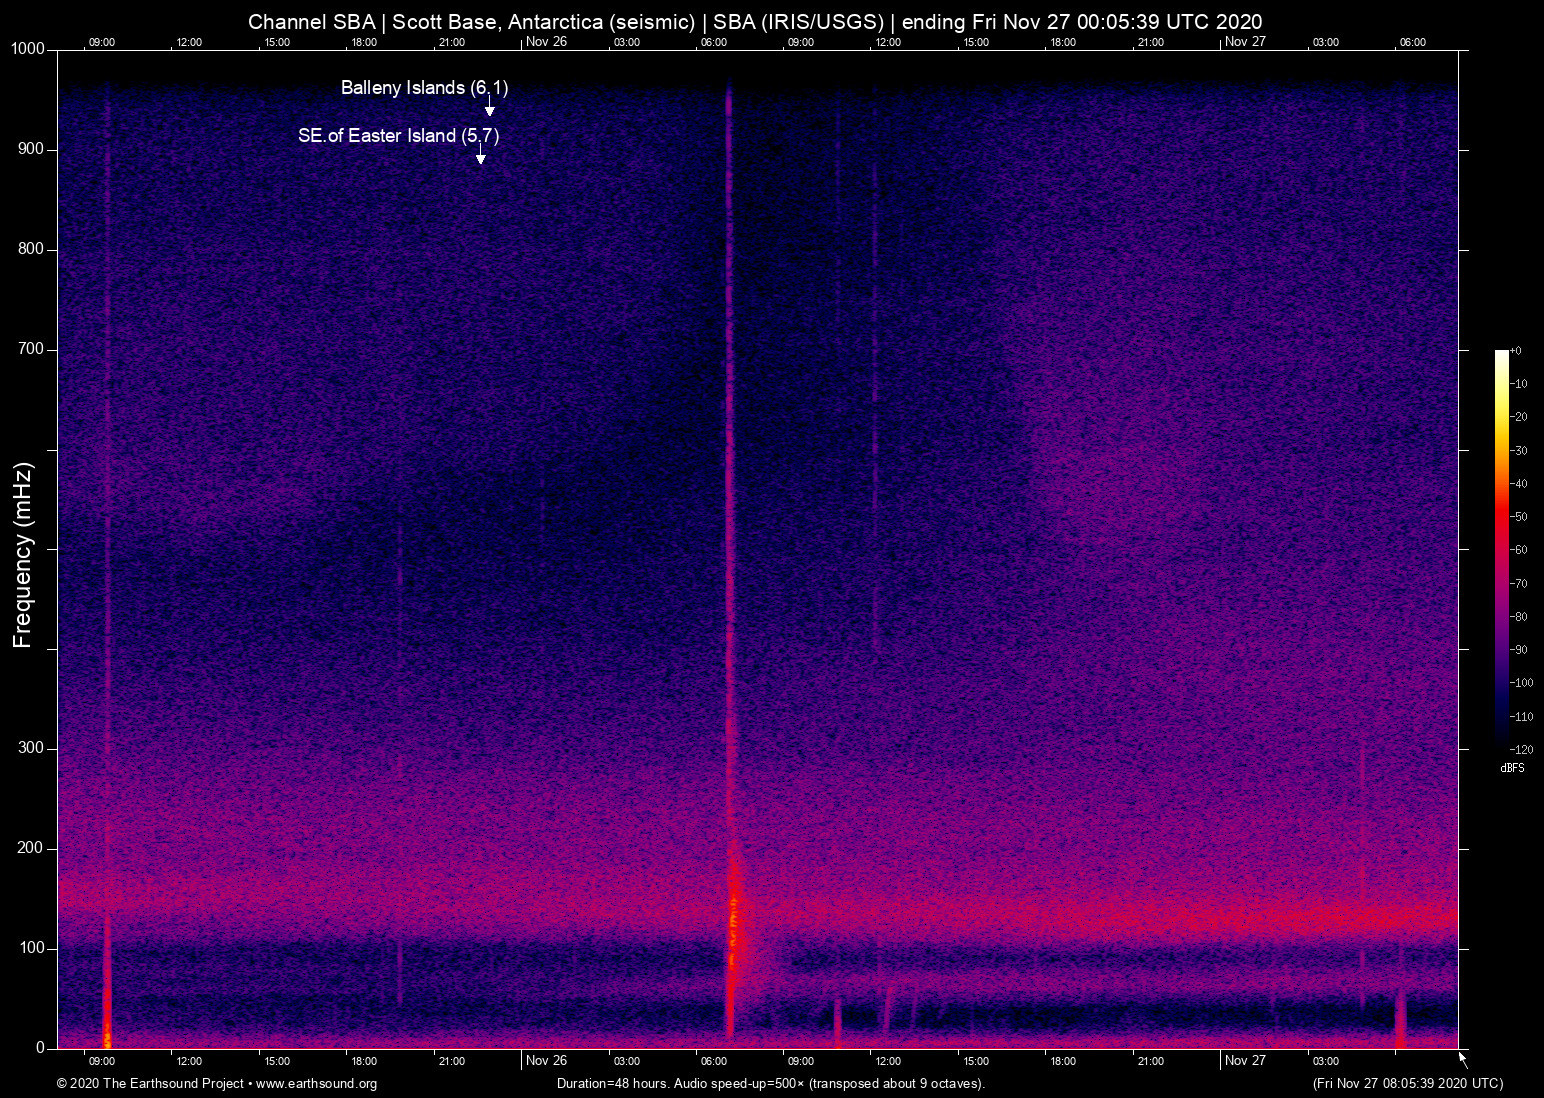
Task: Click the Nov 27 marker on top time axis
Action: tap(1245, 42)
